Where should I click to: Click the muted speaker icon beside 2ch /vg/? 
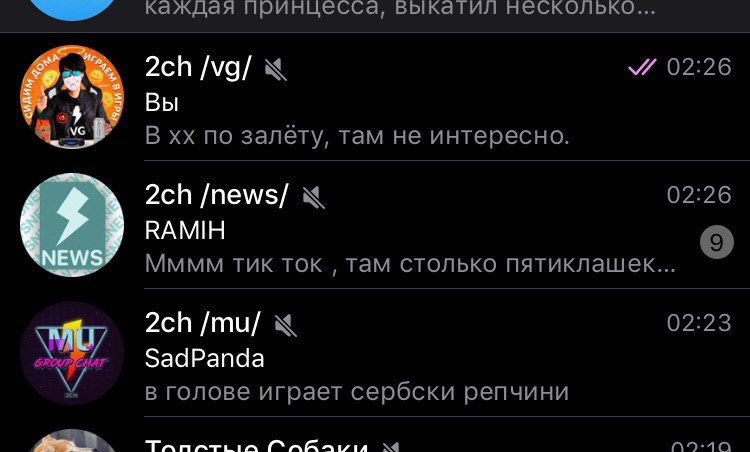point(276,69)
